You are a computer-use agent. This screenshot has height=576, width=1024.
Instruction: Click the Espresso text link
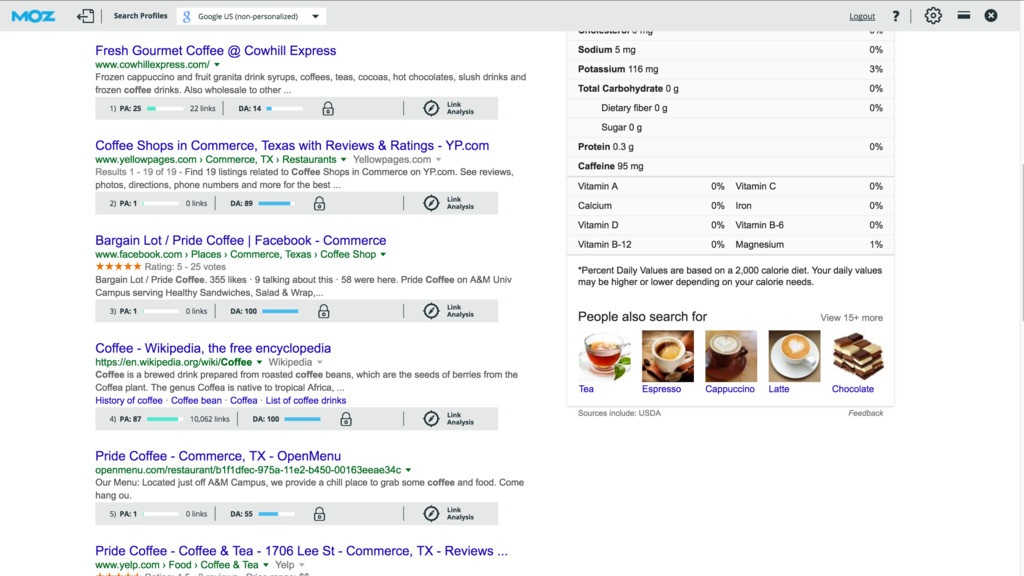pos(661,389)
